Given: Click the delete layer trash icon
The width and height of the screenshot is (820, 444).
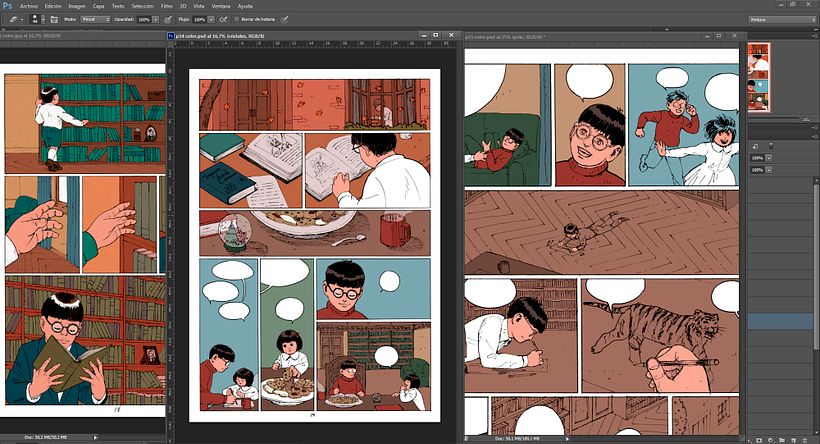Looking at the screenshot, I should click(x=805, y=440).
